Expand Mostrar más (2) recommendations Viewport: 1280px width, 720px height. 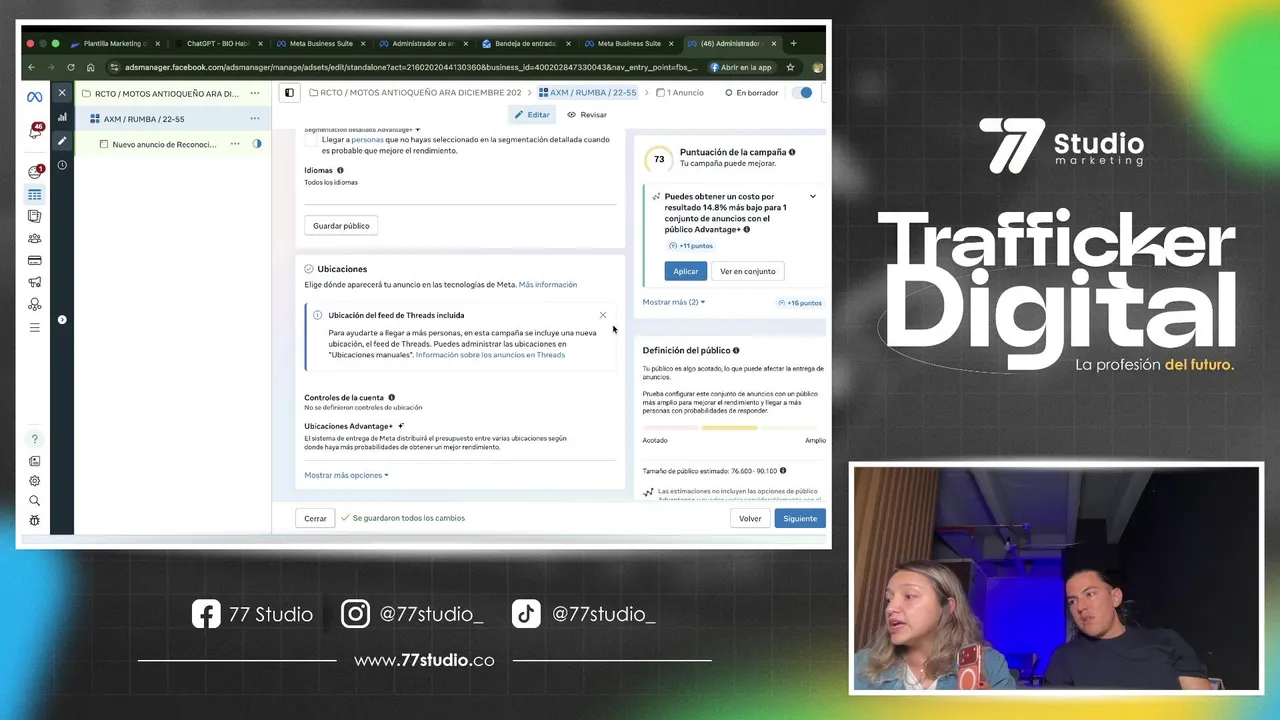coord(674,302)
